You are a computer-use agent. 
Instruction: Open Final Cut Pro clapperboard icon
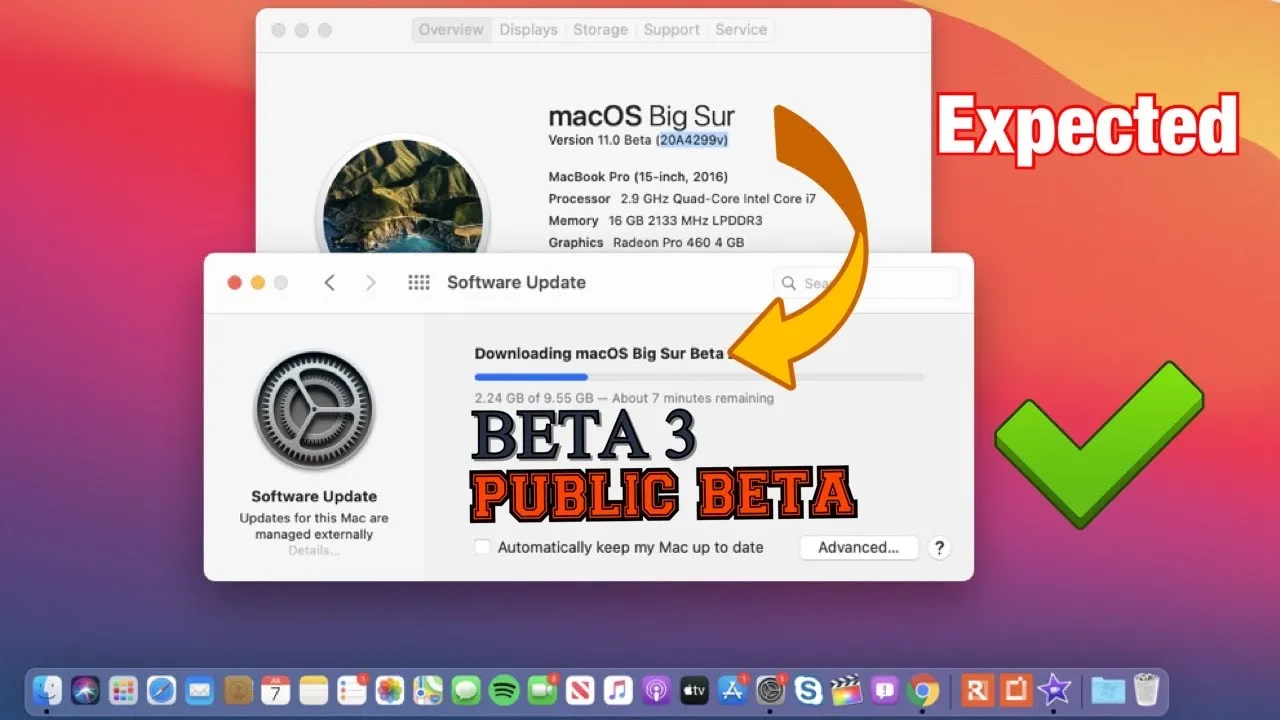[x=846, y=690]
